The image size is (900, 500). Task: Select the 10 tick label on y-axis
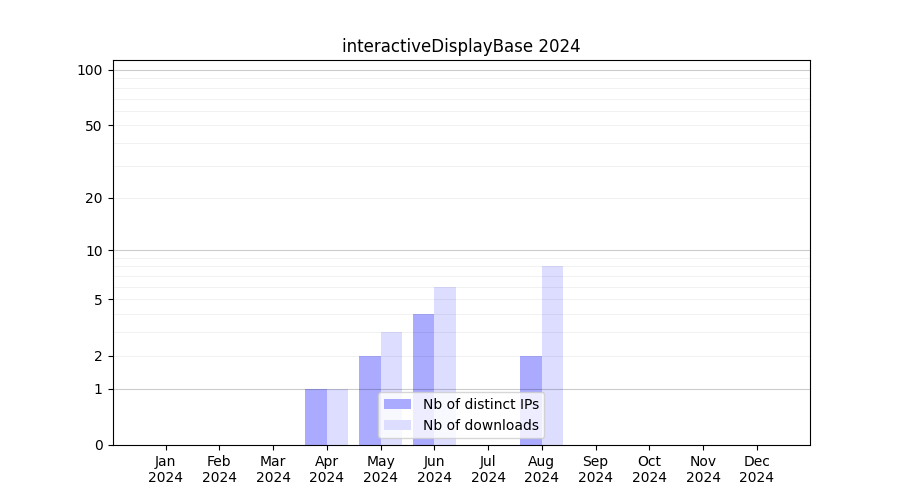pyautogui.click(x=94, y=251)
